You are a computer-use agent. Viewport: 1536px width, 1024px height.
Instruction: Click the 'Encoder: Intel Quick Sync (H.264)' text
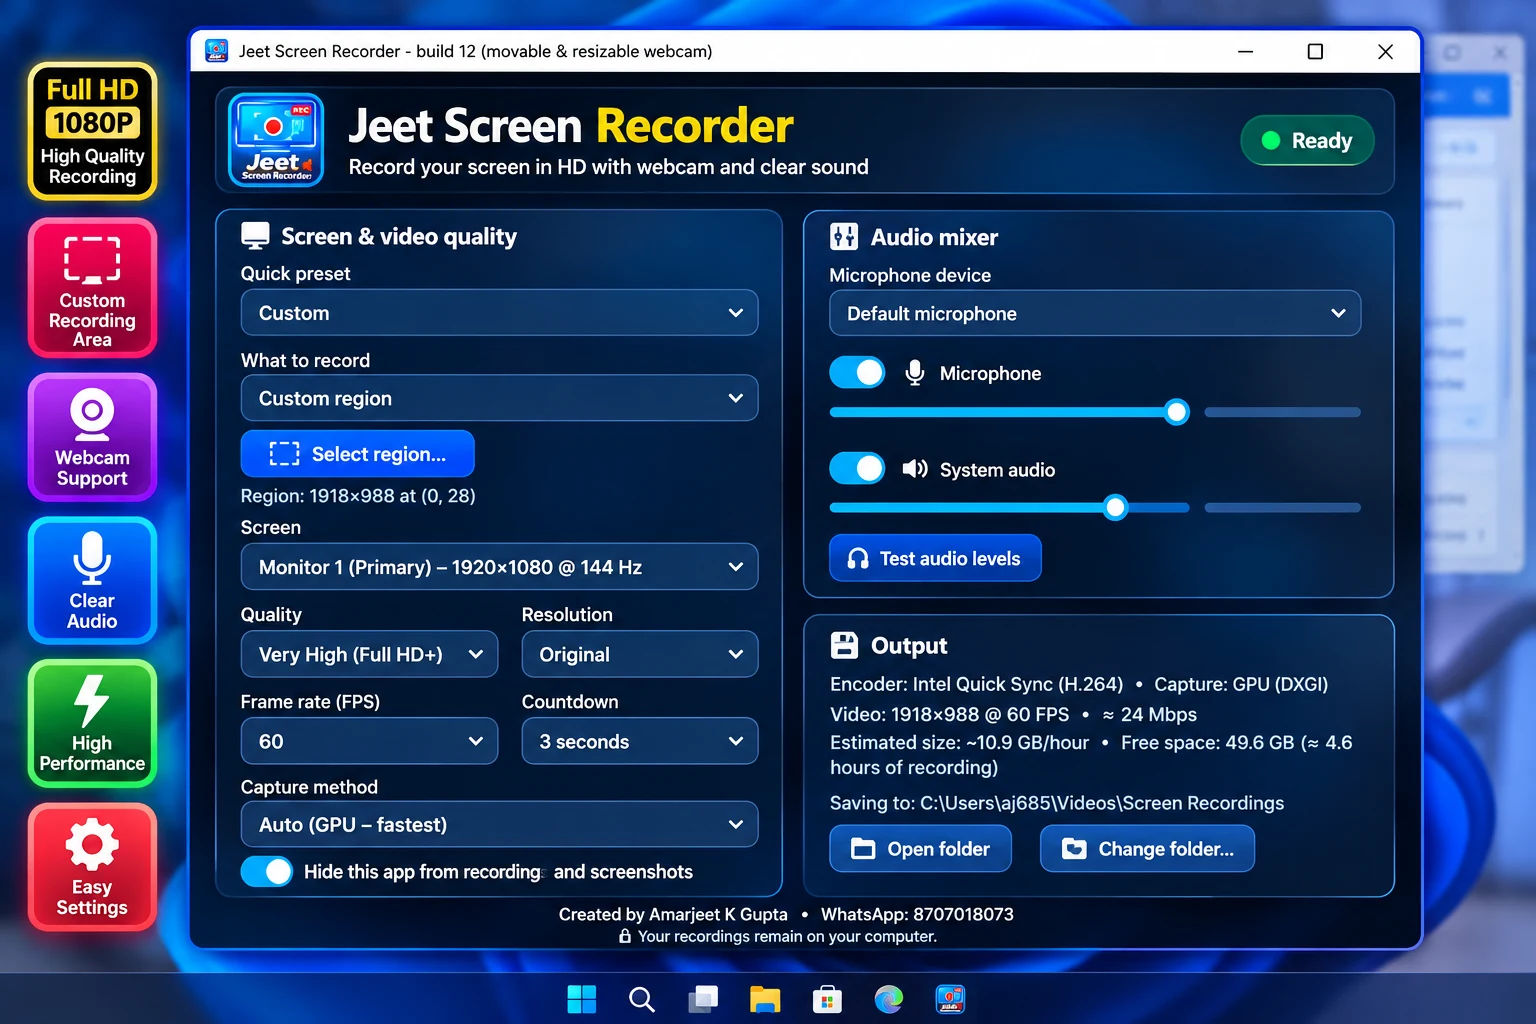(976, 684)
